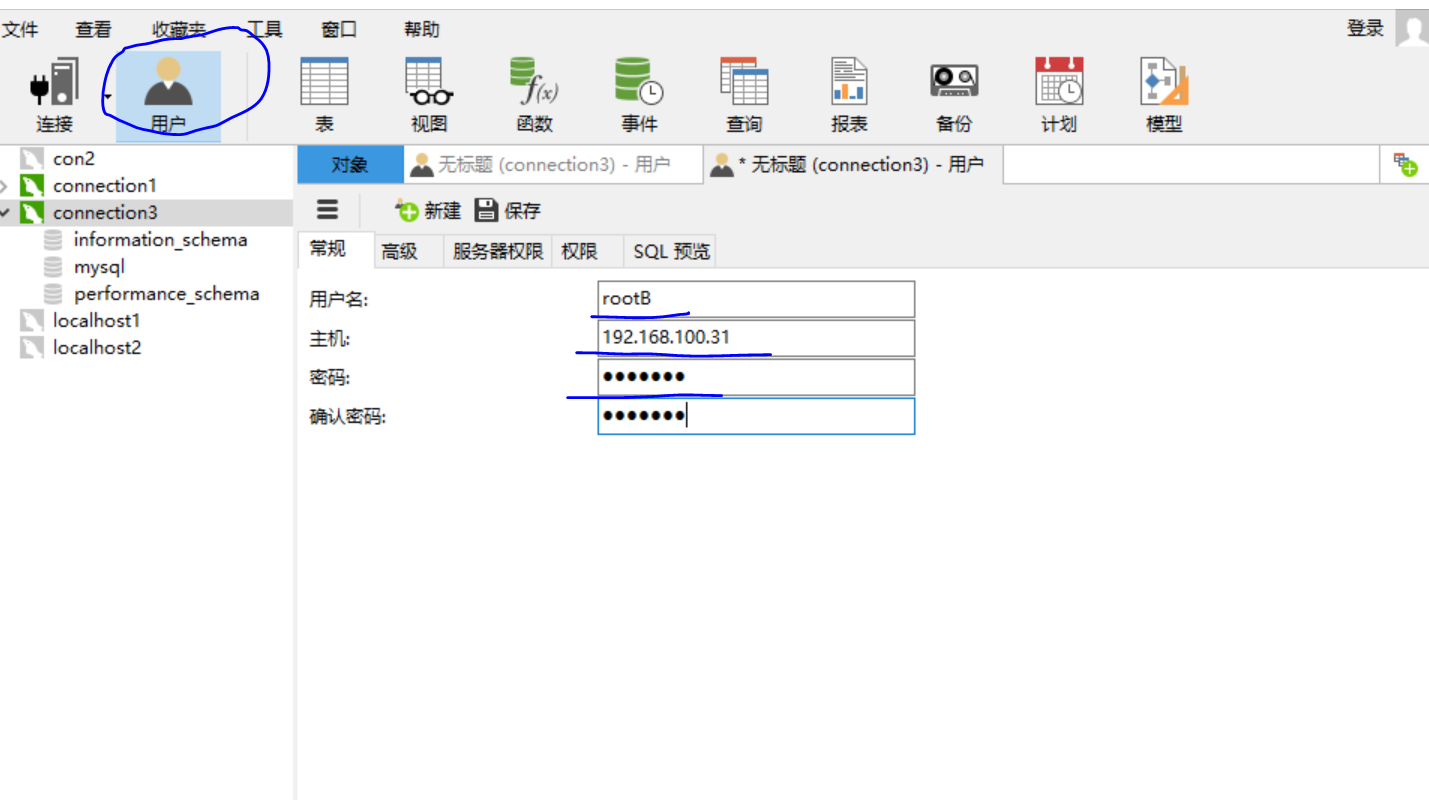Select the modified * 无标题 (connection3) - 用户 tab
This screenshot has width=1429, height=800.
853,165
